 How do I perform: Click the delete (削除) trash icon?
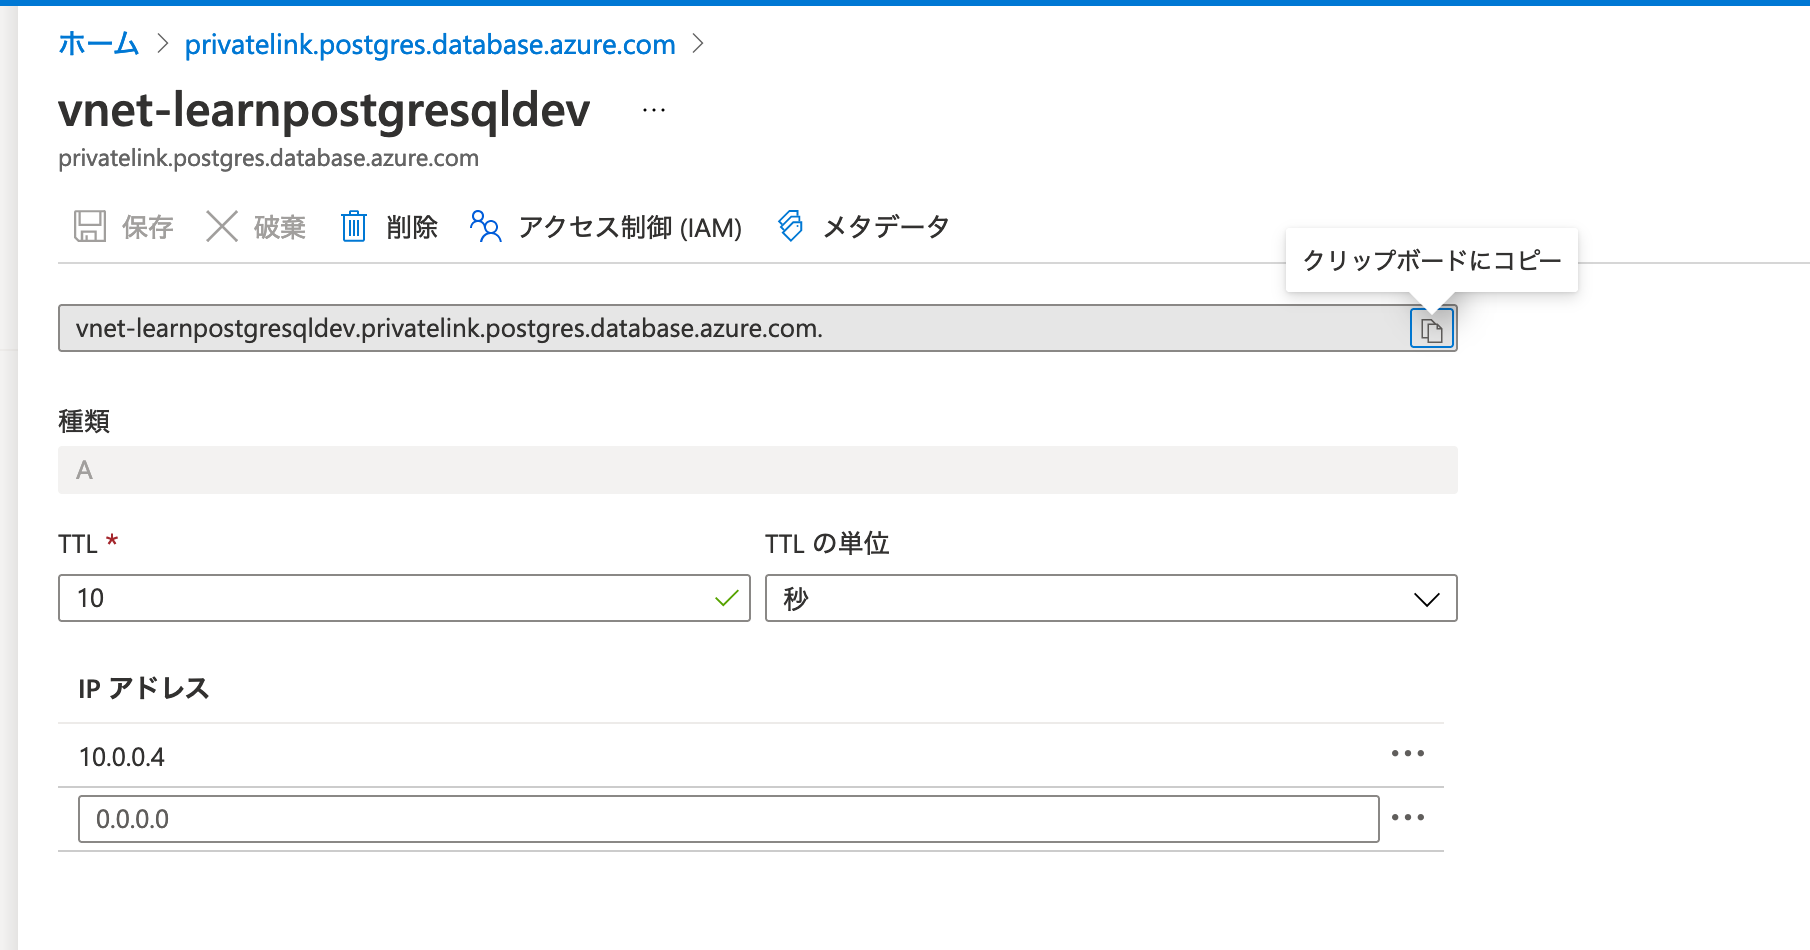(354, 227)
